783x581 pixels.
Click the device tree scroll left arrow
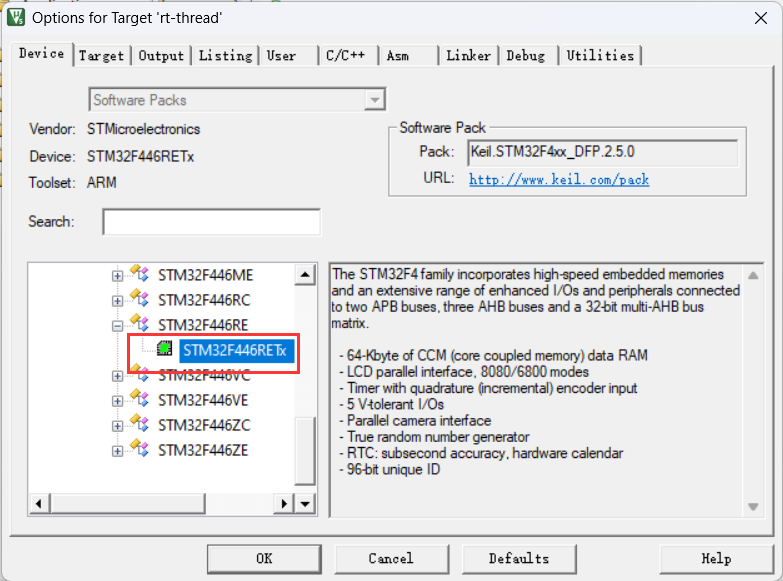[x=39, y=504]
